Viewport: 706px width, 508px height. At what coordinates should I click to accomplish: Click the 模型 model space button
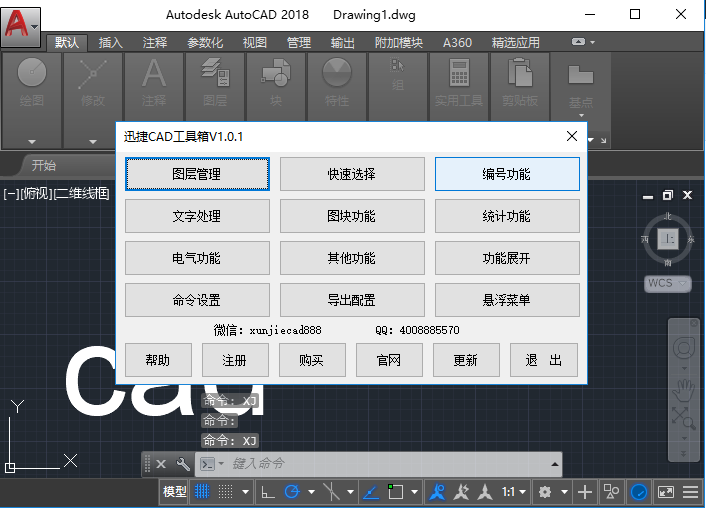coord(175,492)
